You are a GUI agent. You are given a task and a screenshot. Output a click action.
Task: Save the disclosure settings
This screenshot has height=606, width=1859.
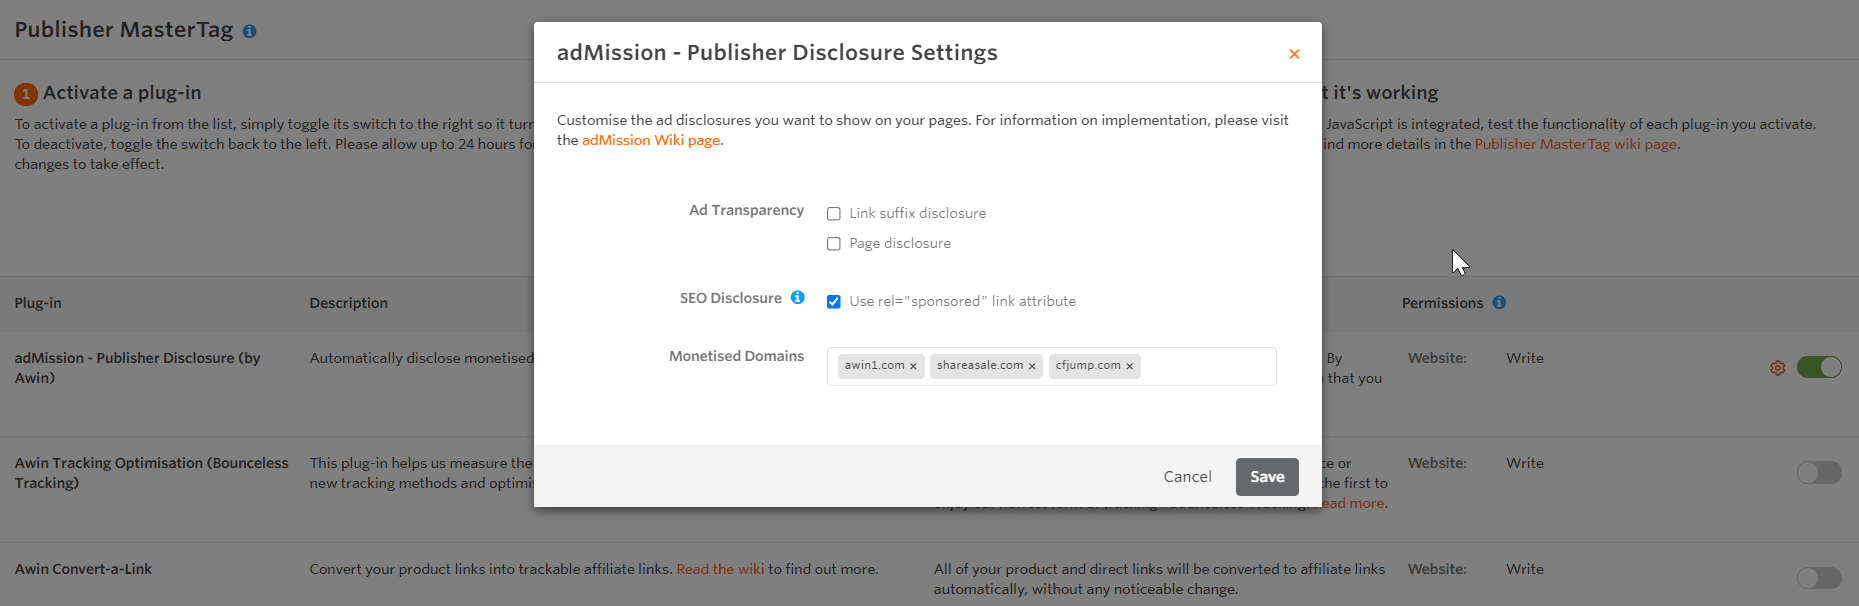pos(1266,477)
